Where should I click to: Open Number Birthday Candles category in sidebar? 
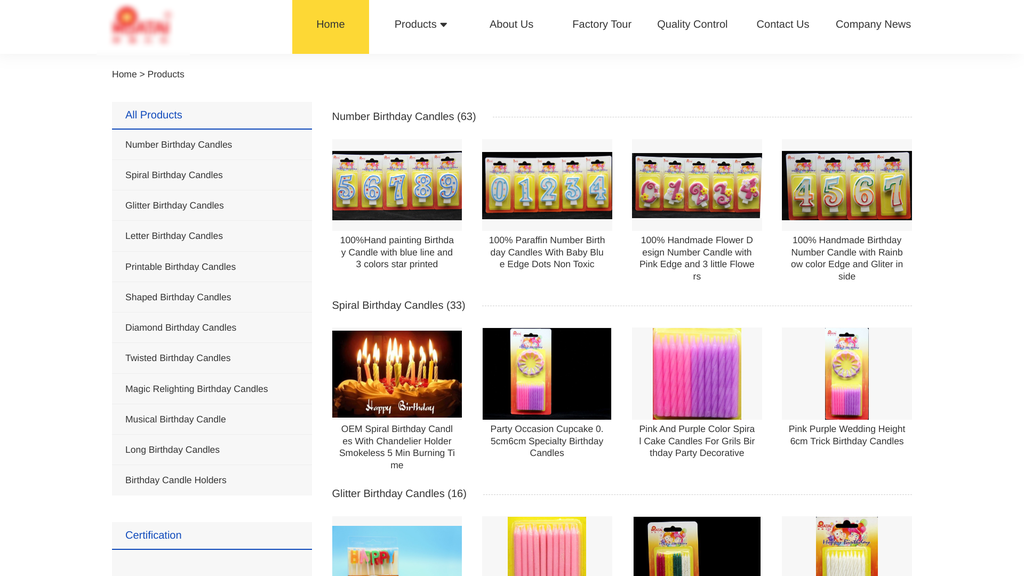(178, 145)
